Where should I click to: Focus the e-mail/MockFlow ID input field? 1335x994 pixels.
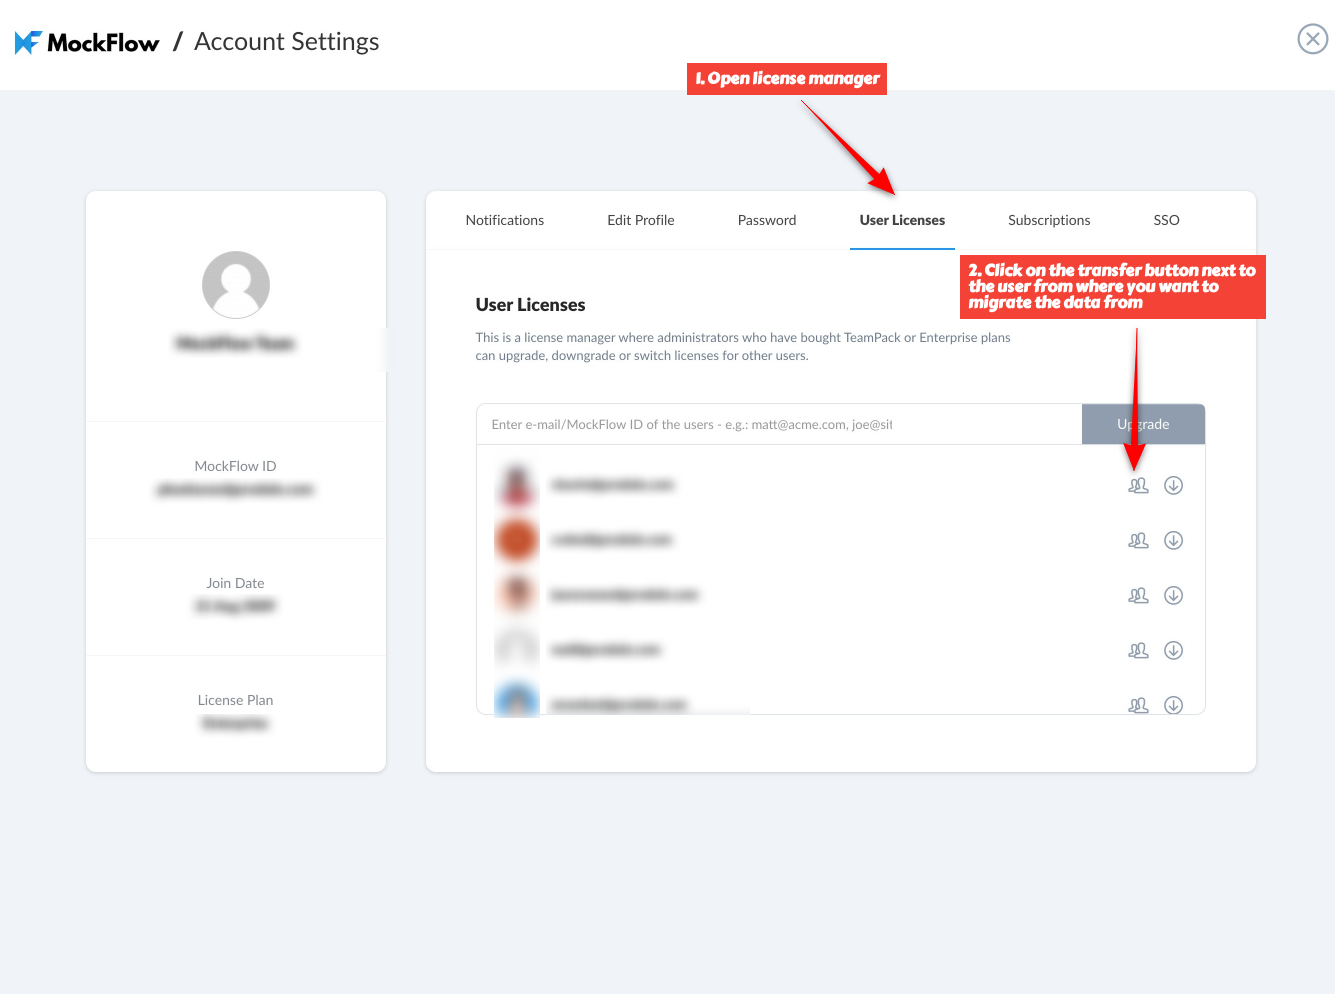(779, 424)
